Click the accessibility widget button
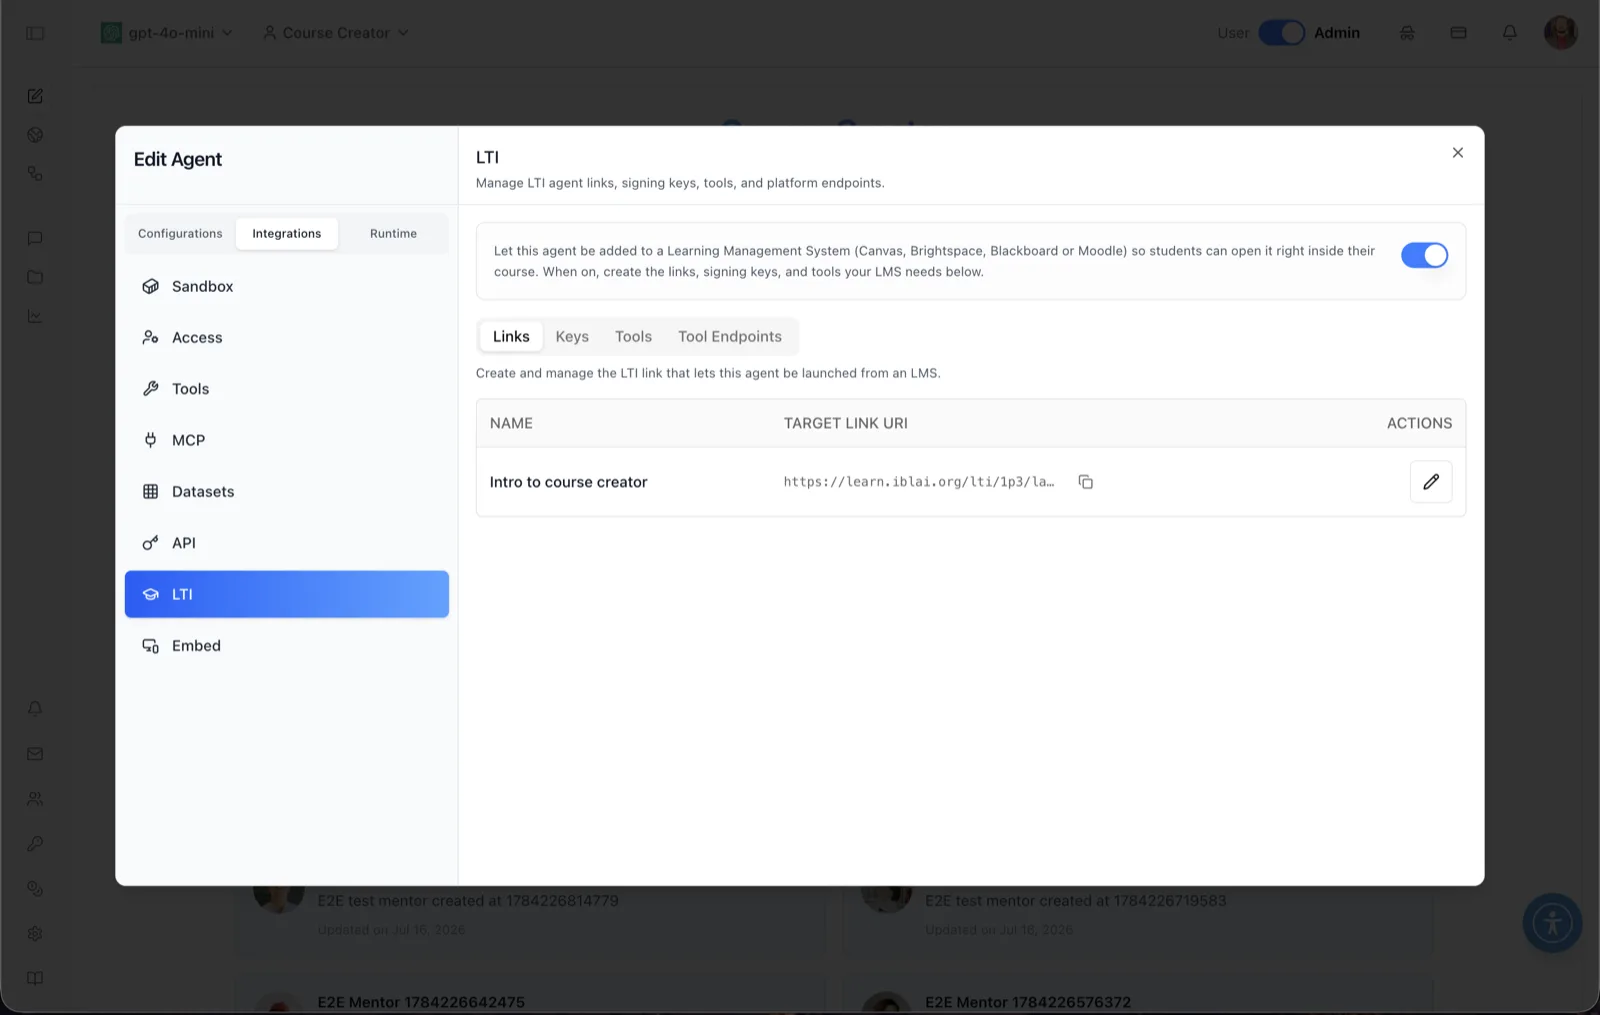1600x1015 pixels. click(x=1552, y=922)
